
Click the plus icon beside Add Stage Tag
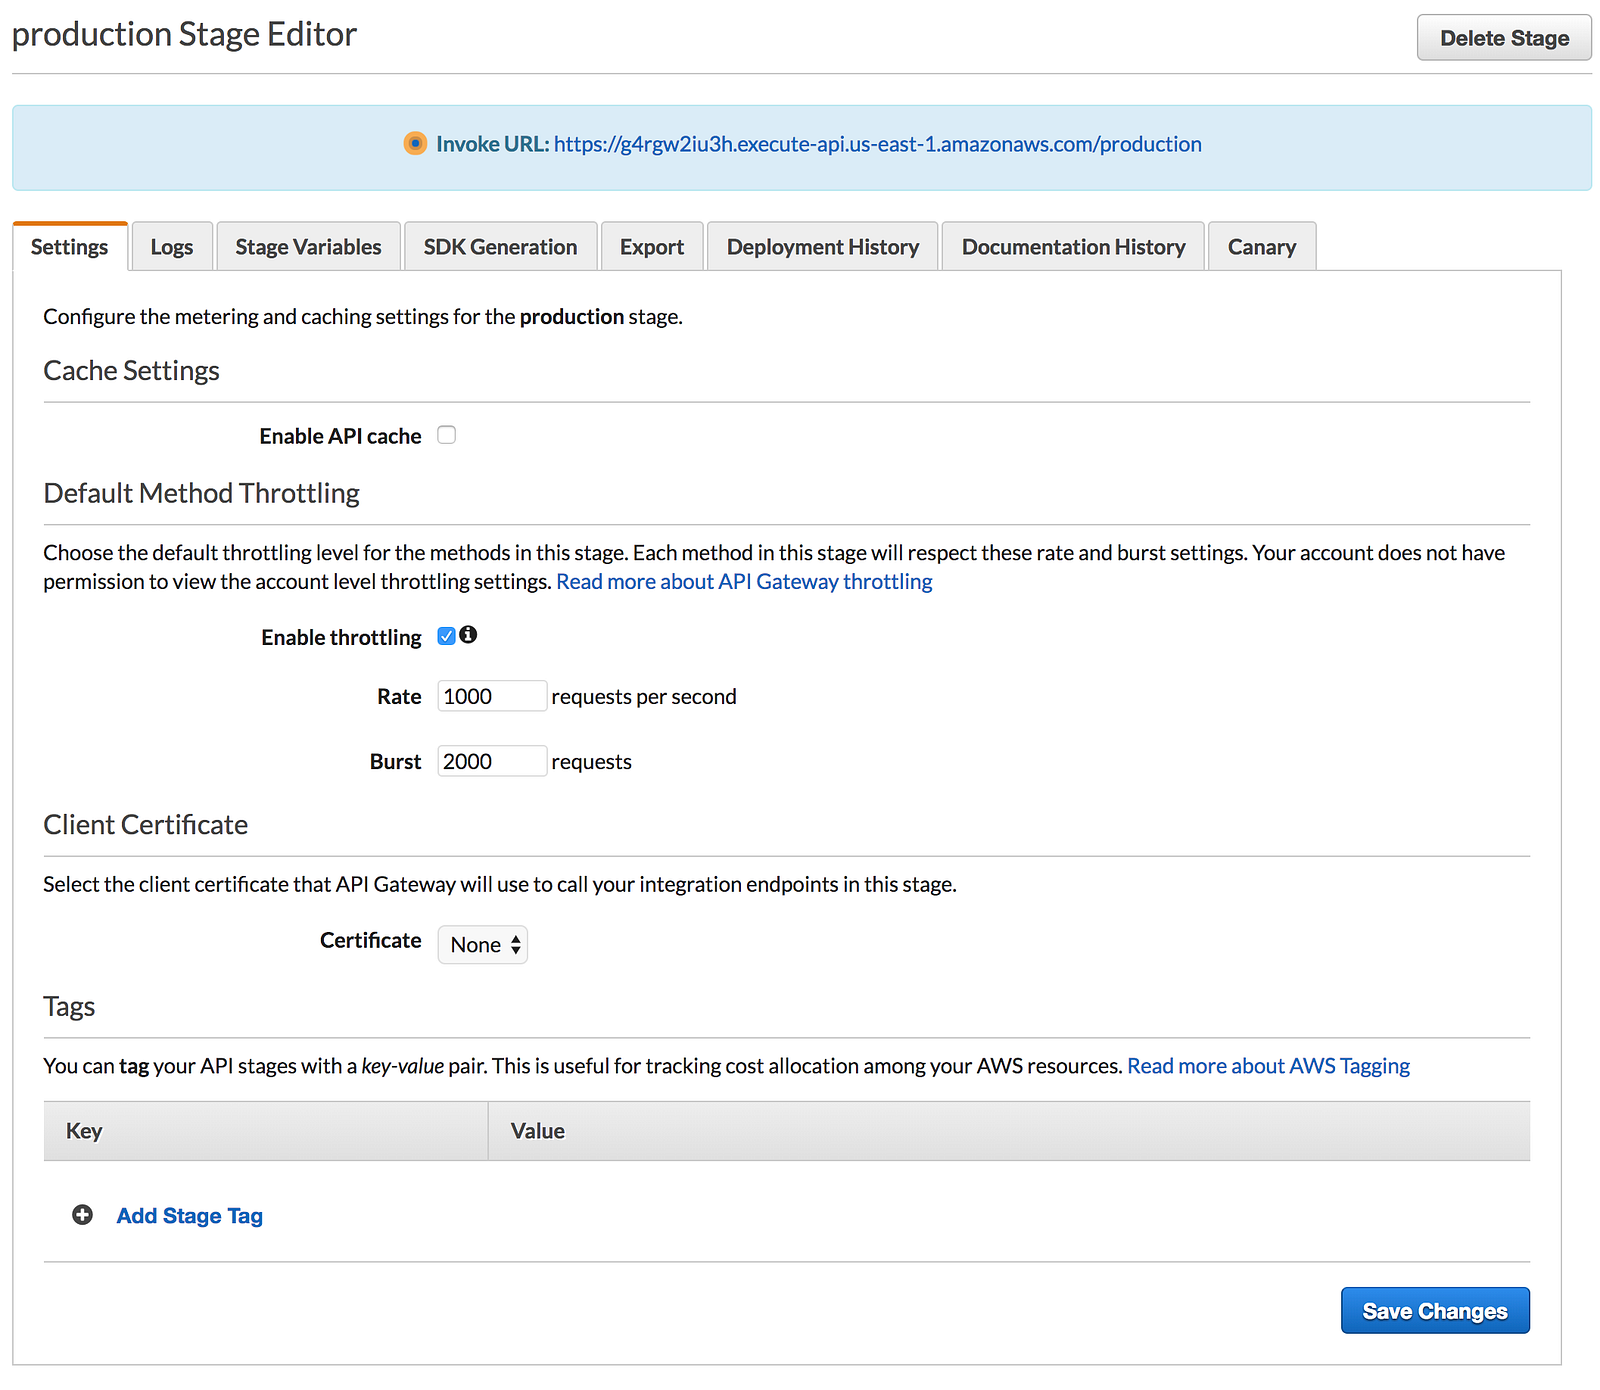coord(83,1215)
